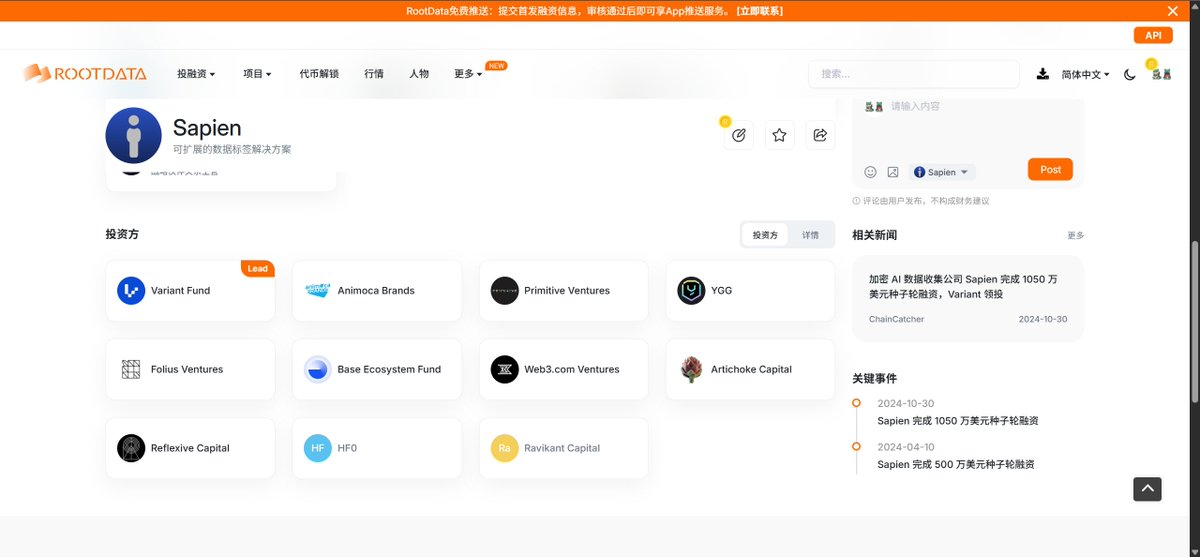
Task: Click the comment text input area
Action: 967,126
